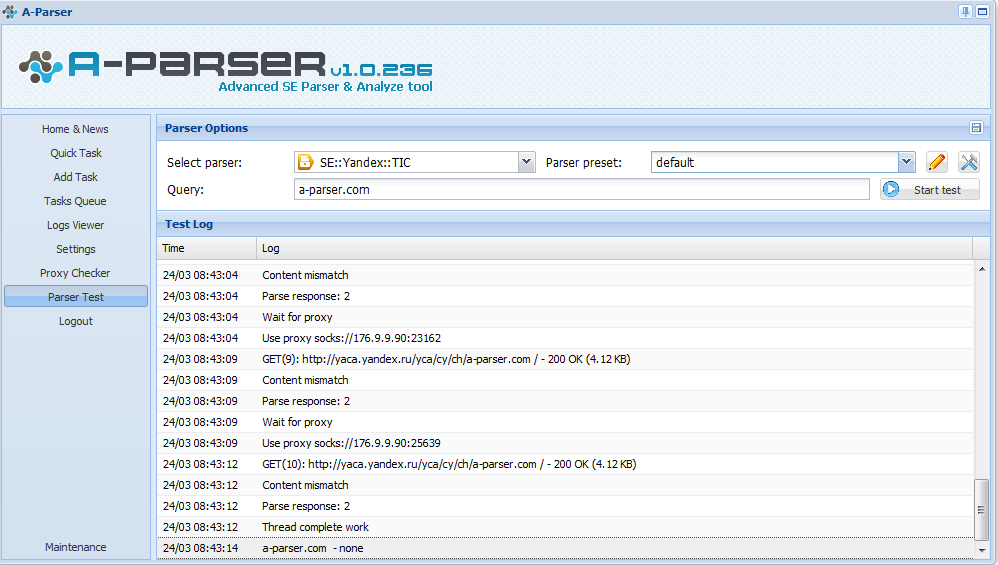This screenshot has height=565, width=998.
Task: Click the Start test button
Action: coord(930,190)
